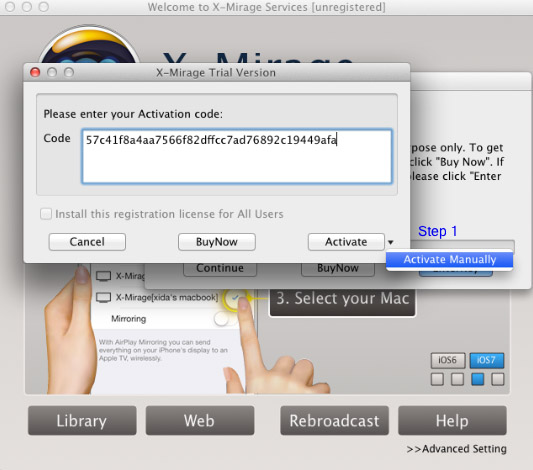Open the dropdown arrow beside Activate
Viewport: 533px width, 470px height.
391,242
